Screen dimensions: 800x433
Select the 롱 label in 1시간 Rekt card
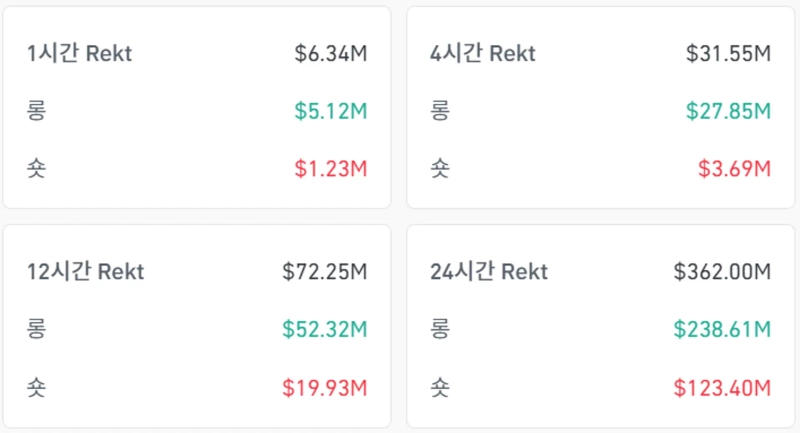pyautogui.click(x=37, y=111)
